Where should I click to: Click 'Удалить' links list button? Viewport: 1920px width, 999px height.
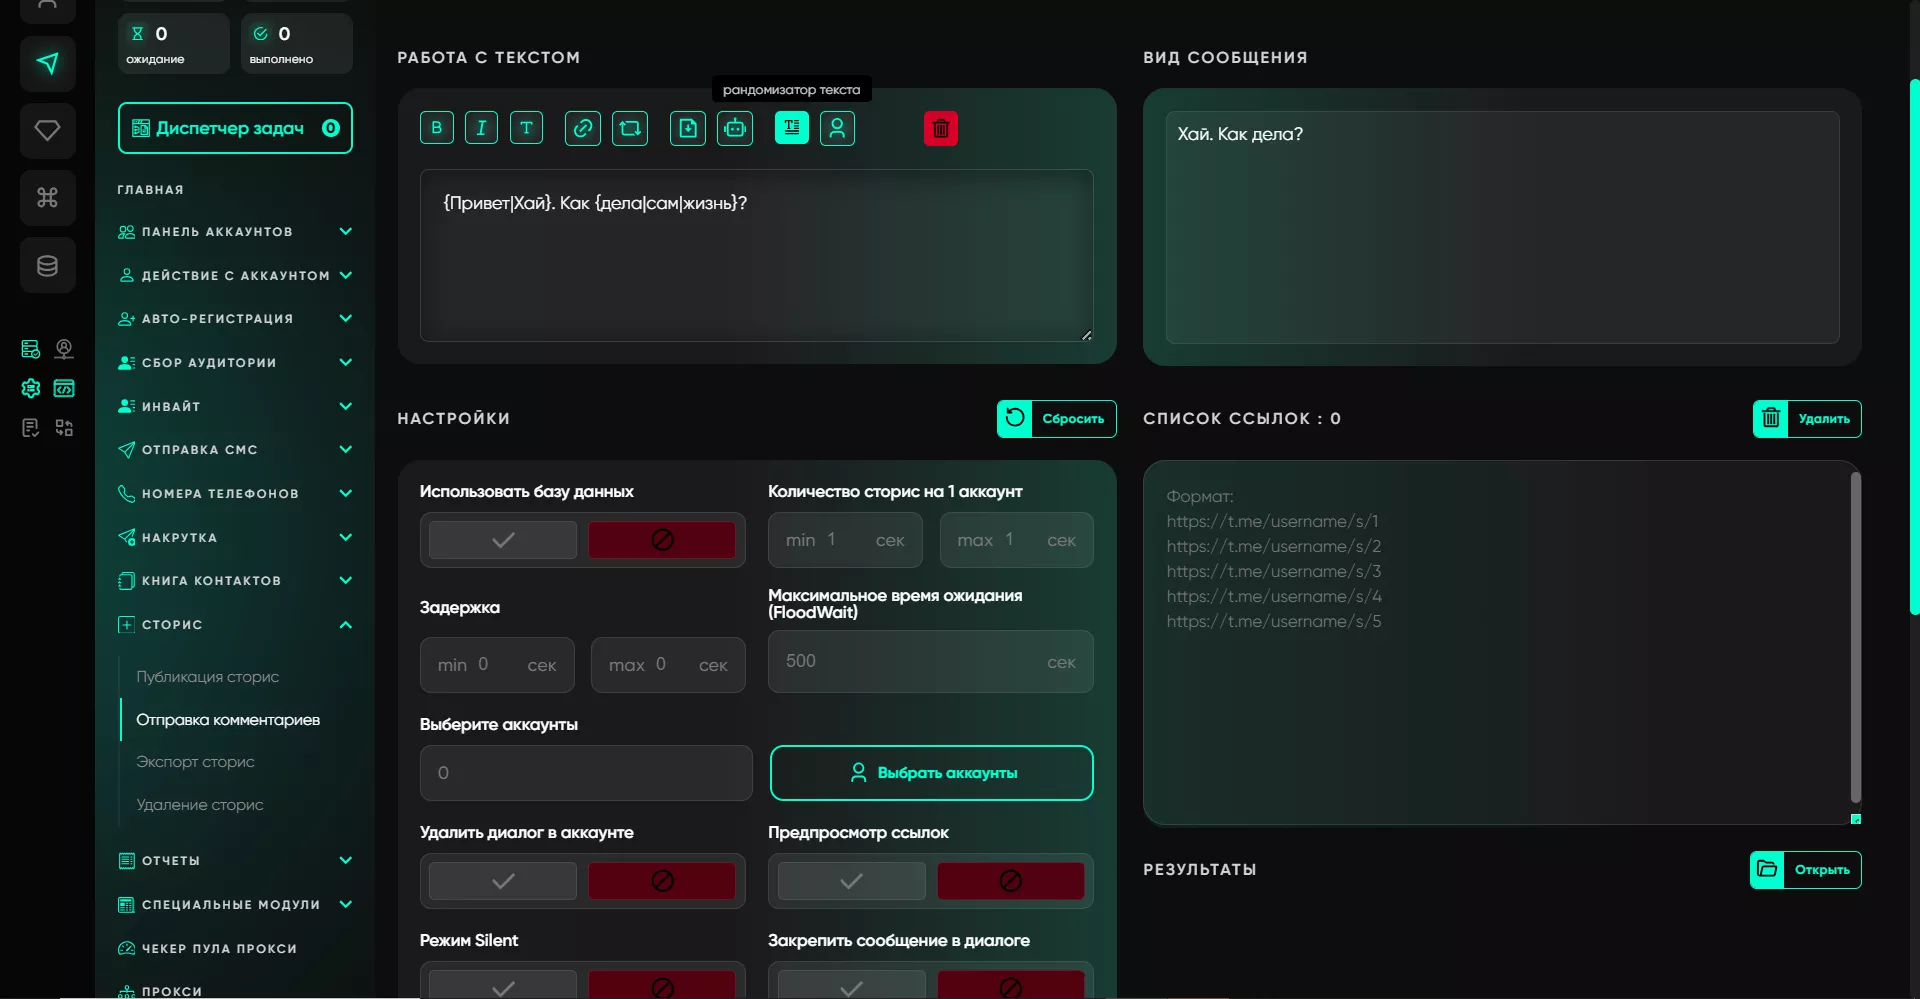(1807, 419)
